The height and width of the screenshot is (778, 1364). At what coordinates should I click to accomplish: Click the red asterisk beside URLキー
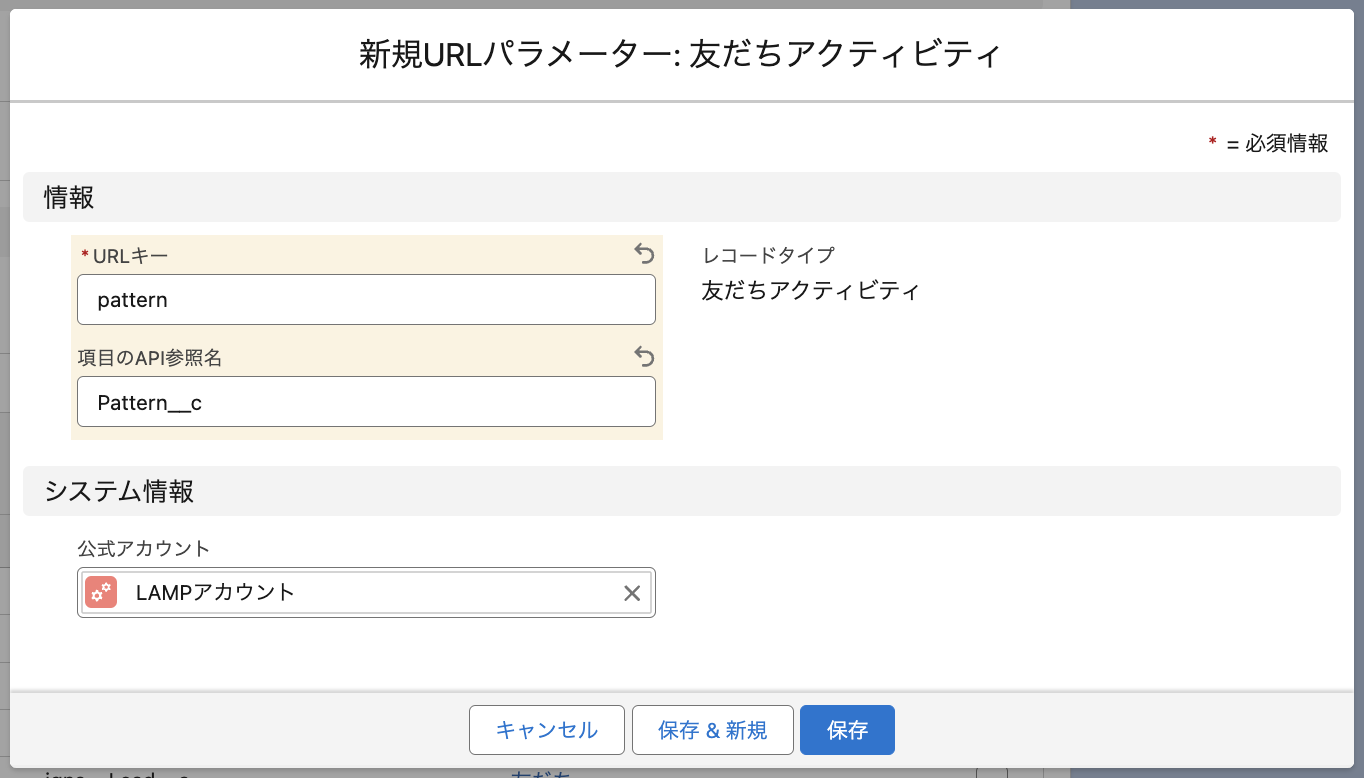click(85, 257)
